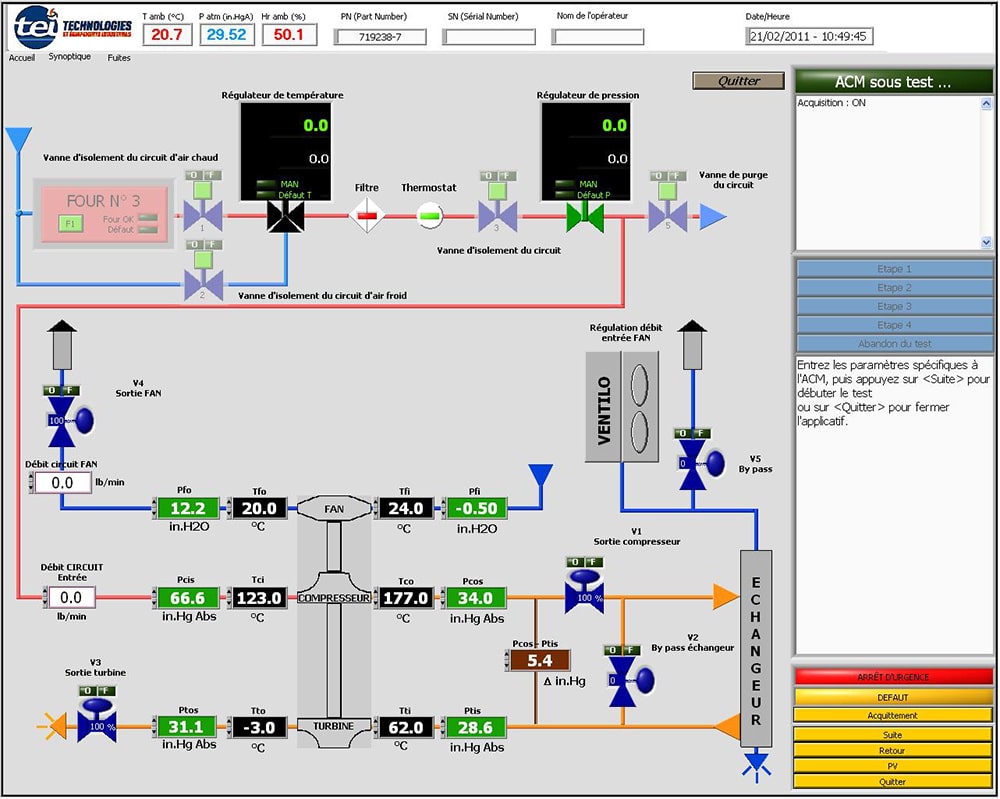The width and height of the screenshot is (1000, 799).
Task: Open the Fuites menu
Action: [119, 58]
